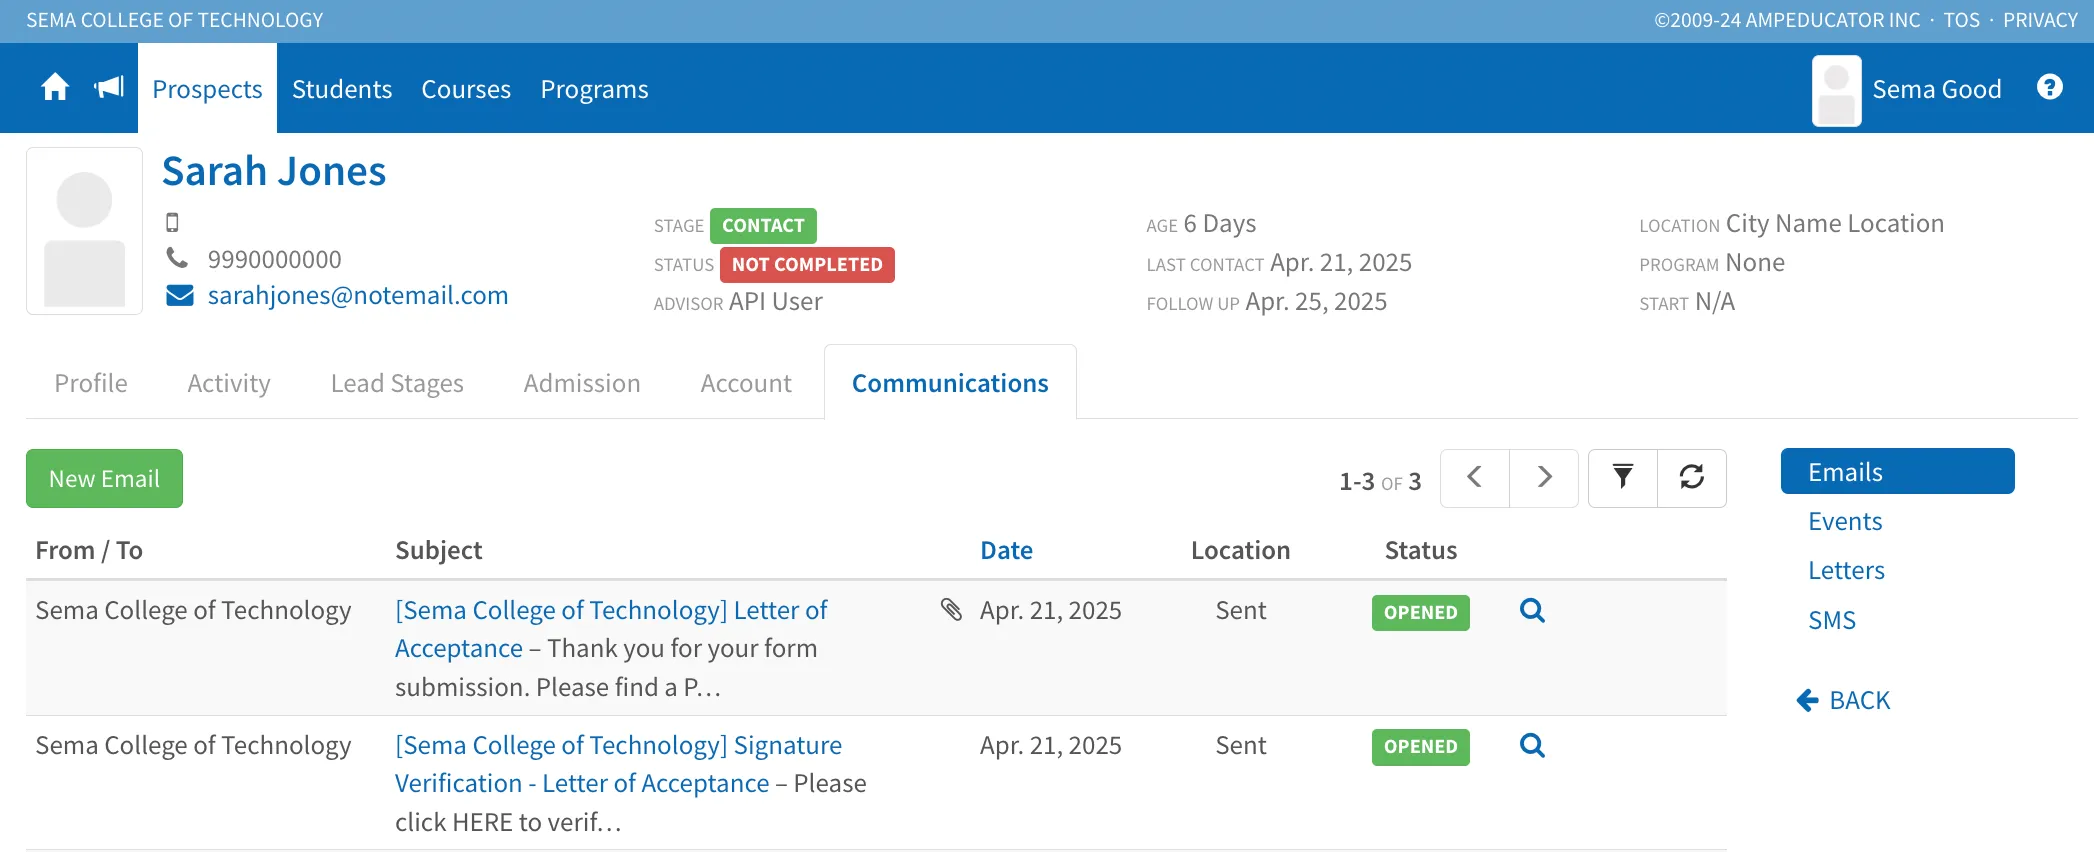Select Emails in the side menu

click(1897, 472)
